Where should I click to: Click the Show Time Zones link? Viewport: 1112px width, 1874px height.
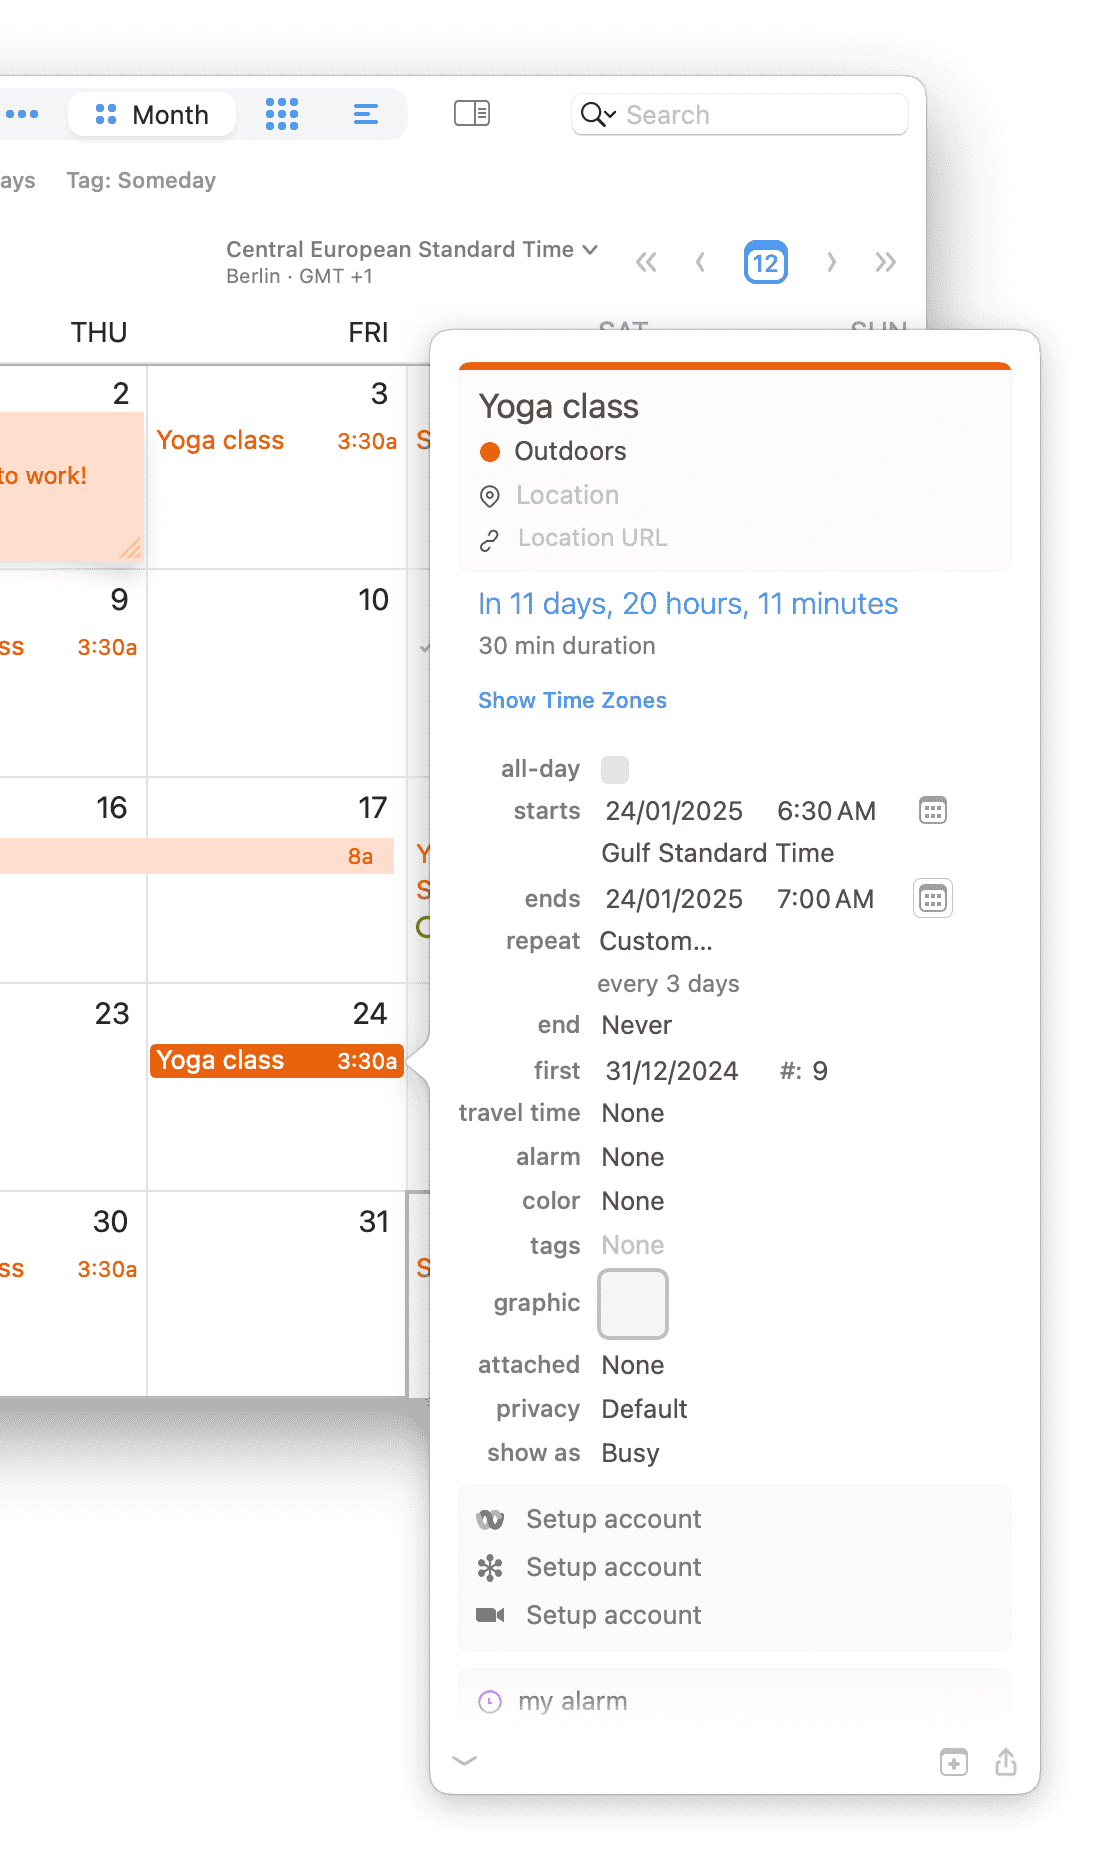(572, 700)
